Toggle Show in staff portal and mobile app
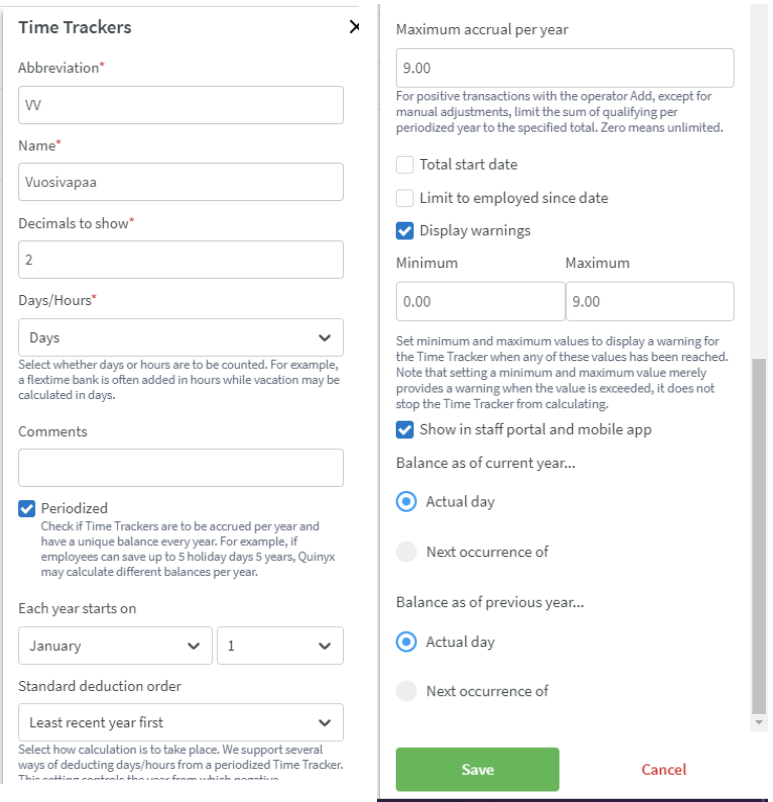Viewport: 773px width, 802px height. (x=405, y=430)
